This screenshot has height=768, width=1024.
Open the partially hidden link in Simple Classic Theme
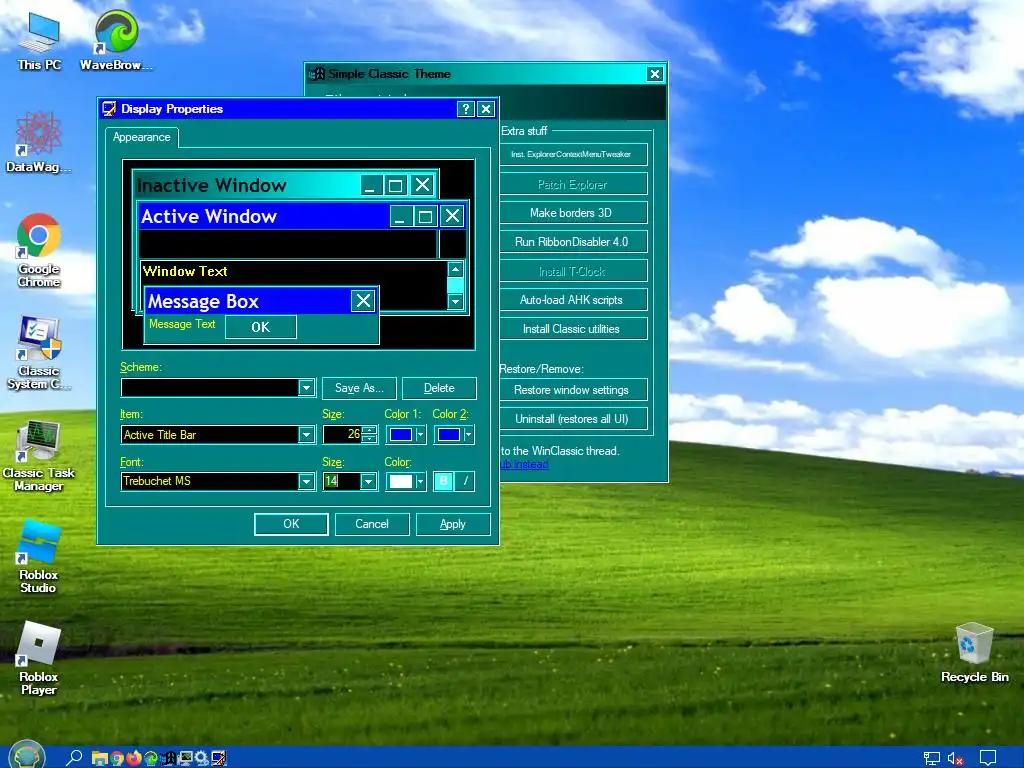click(524, 464)
